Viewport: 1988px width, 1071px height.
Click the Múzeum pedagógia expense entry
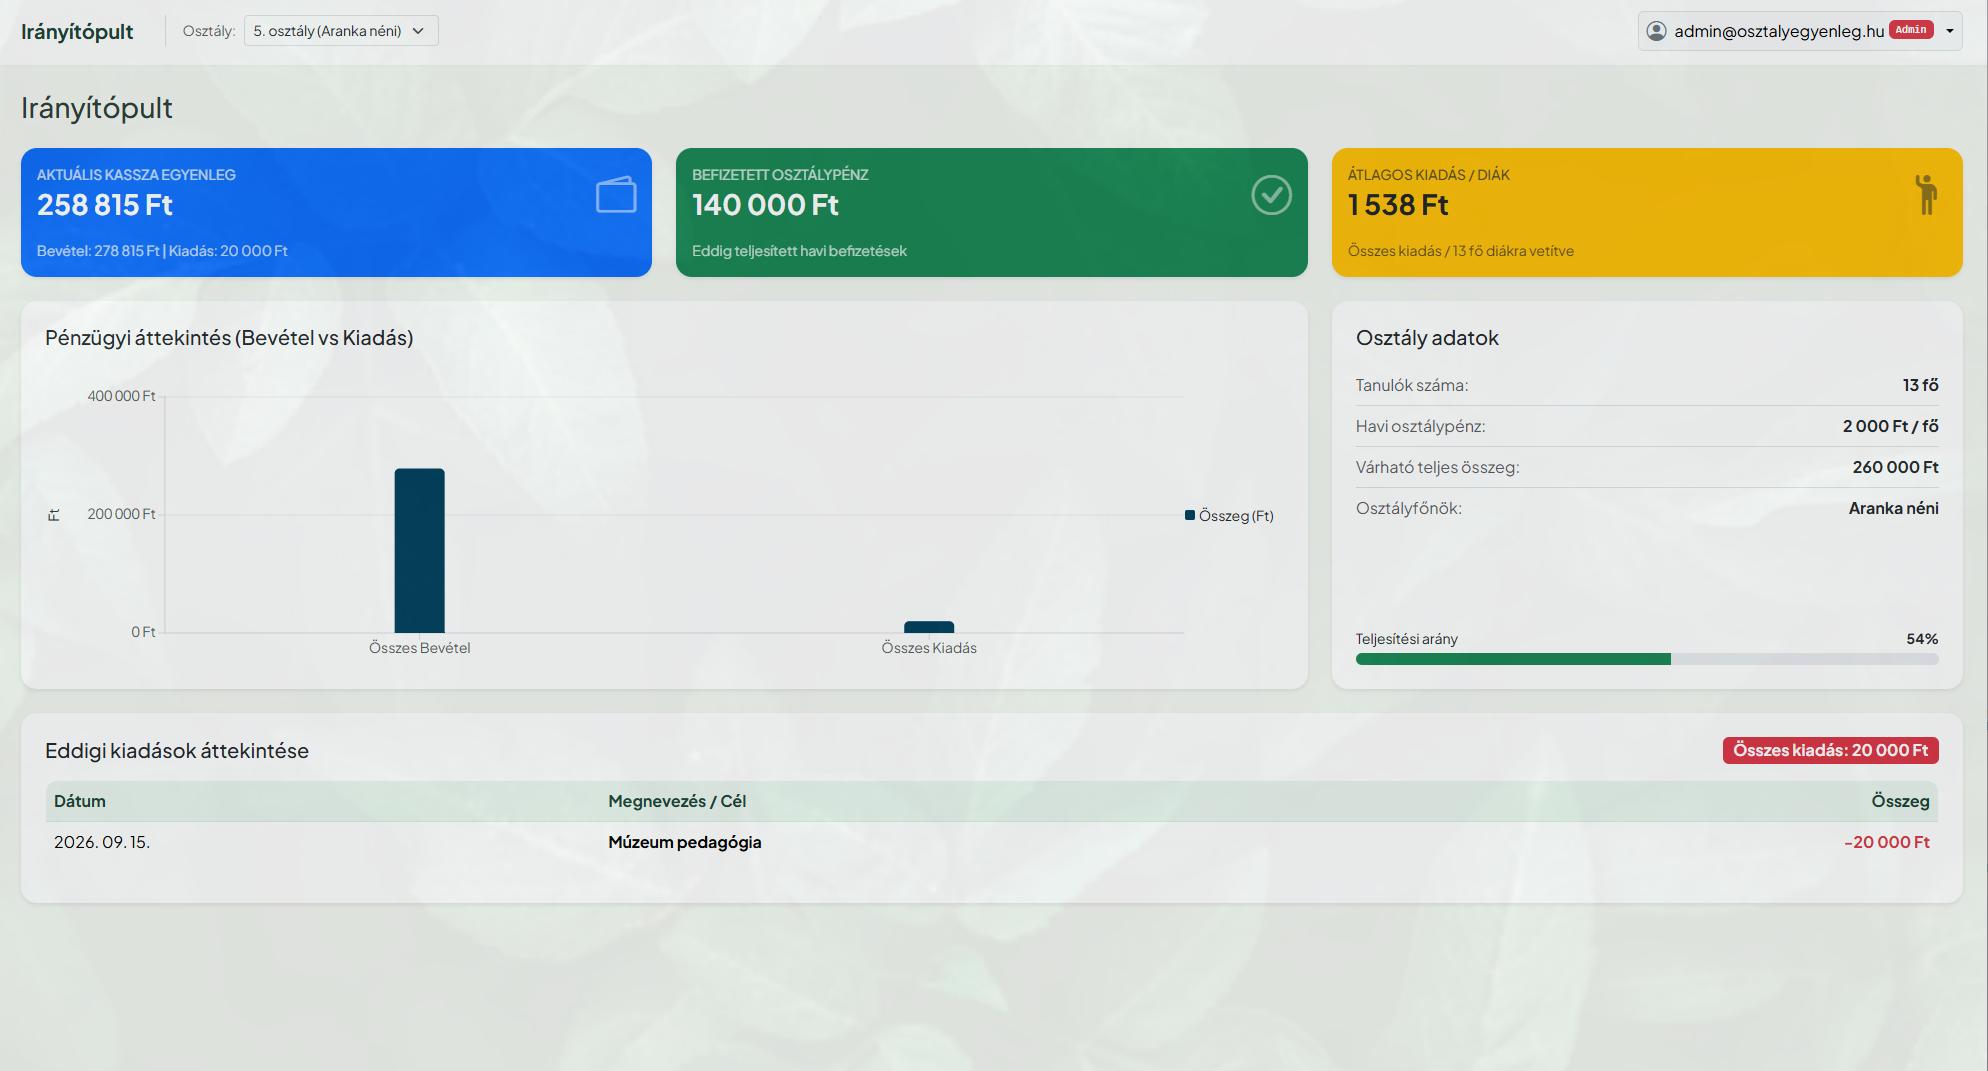pyautogui.click(x=685, y=842)
